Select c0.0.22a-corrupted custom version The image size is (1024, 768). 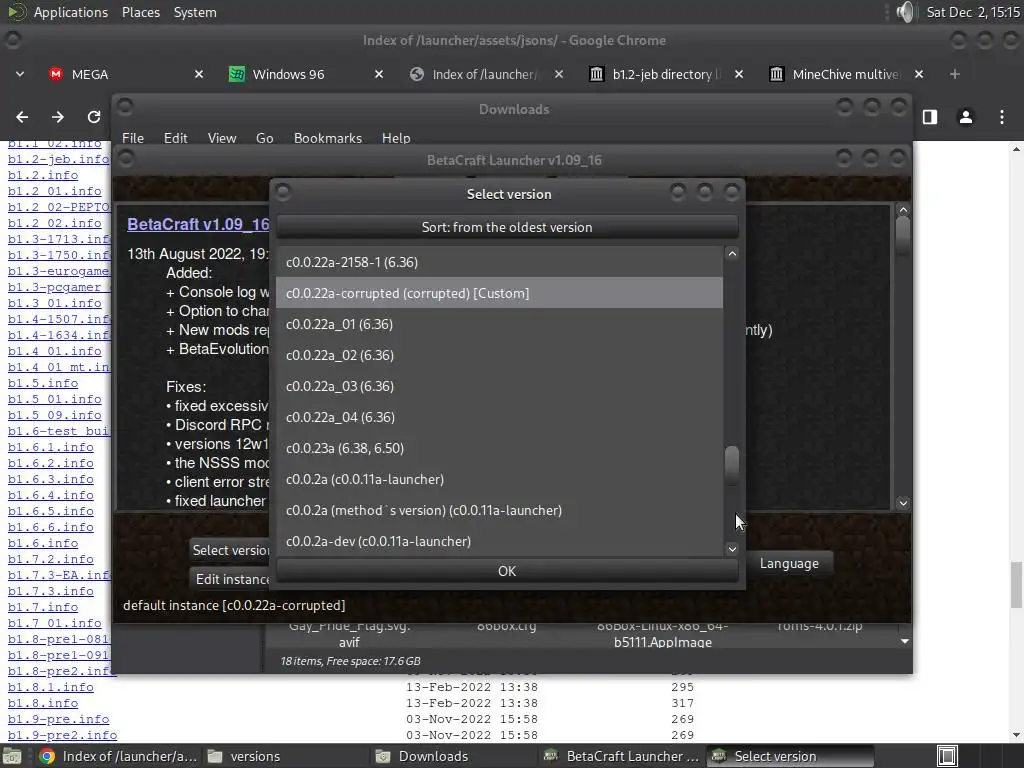coord(500,293)
